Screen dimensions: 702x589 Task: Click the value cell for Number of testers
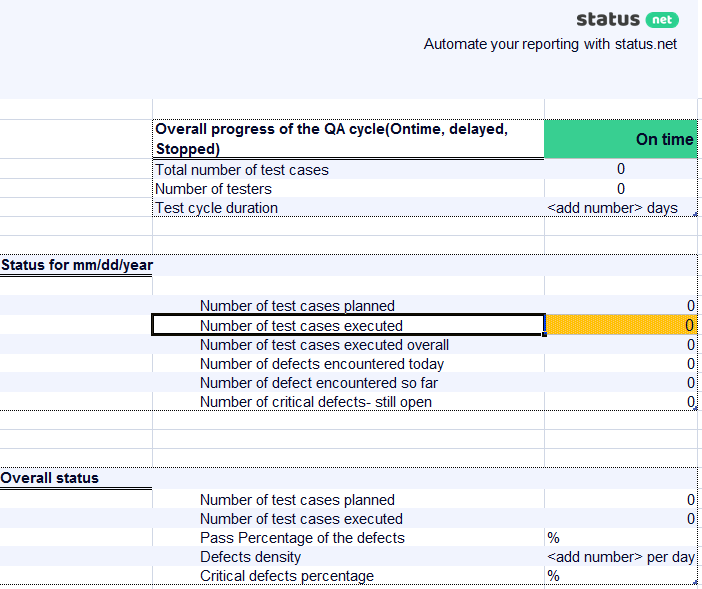621,188
